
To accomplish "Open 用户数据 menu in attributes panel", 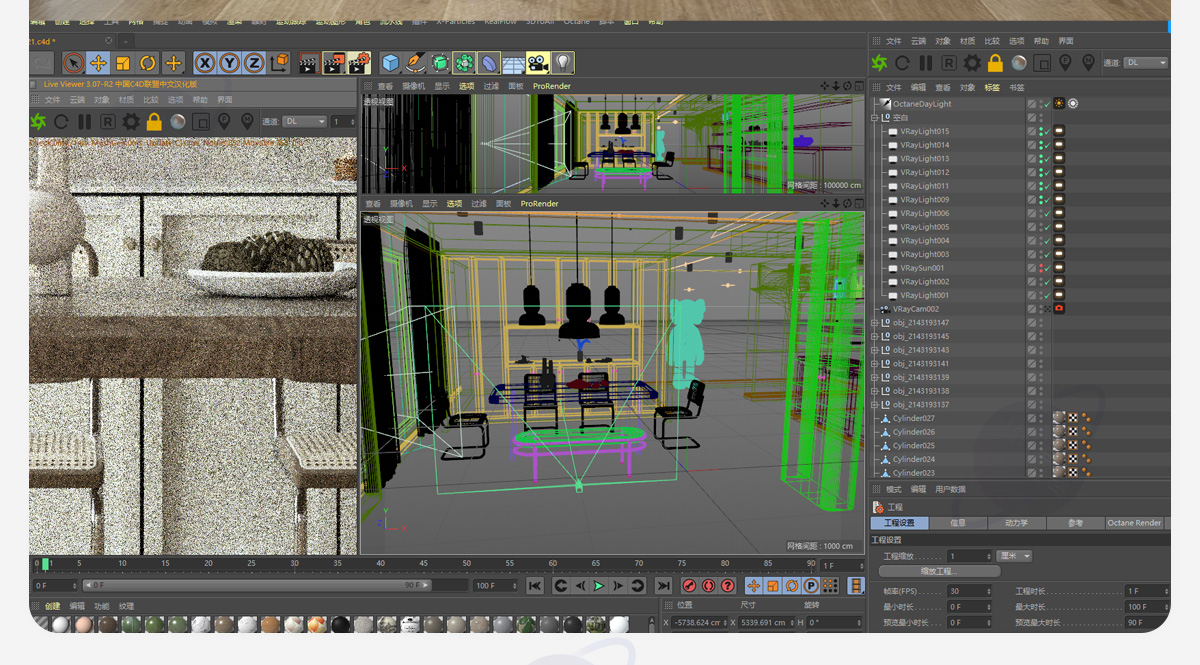I will click(x=950, y=489).
